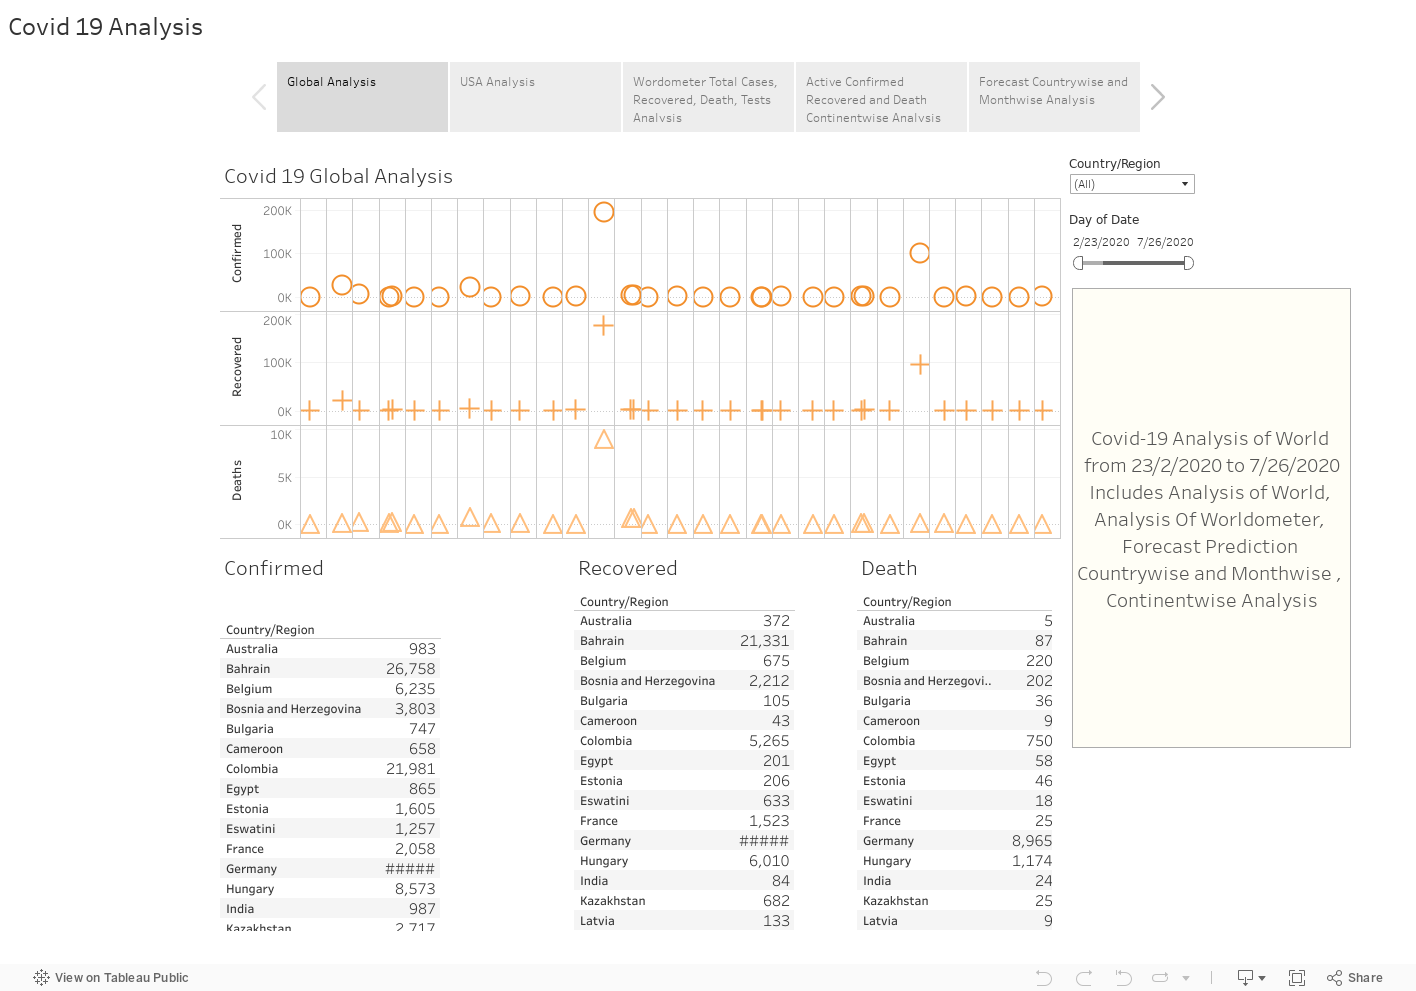This screenshot has height=991, width=1416.
Task: Open the Country/Region (All) dropdown
Action: (x=1132, y=184)
